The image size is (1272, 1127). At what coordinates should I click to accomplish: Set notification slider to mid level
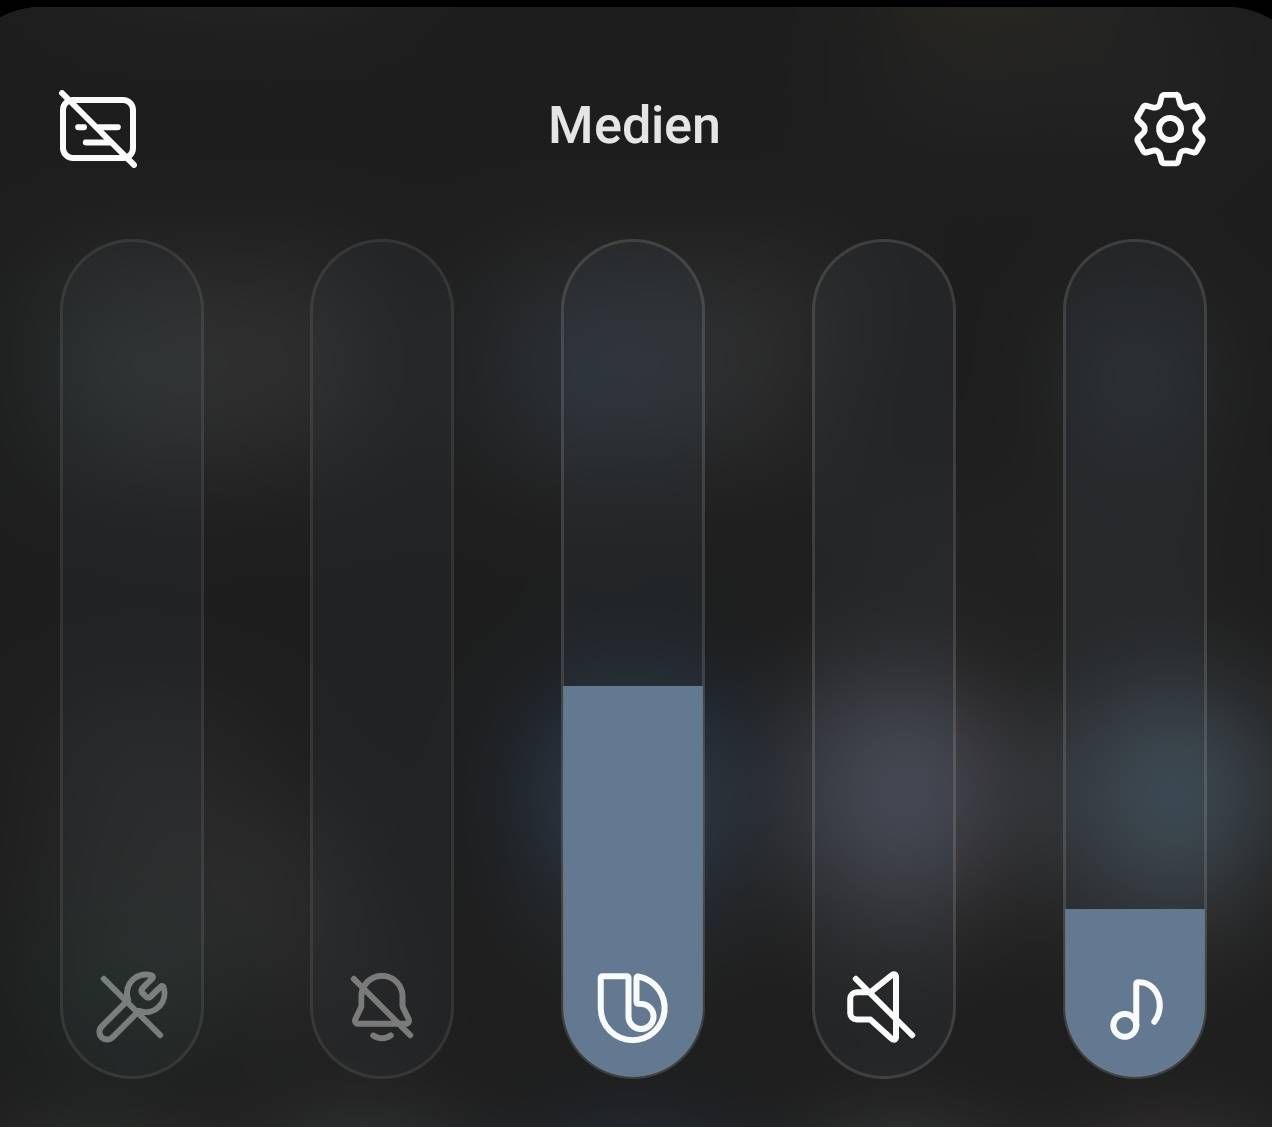pyautogui.click(x=382, y=659)
